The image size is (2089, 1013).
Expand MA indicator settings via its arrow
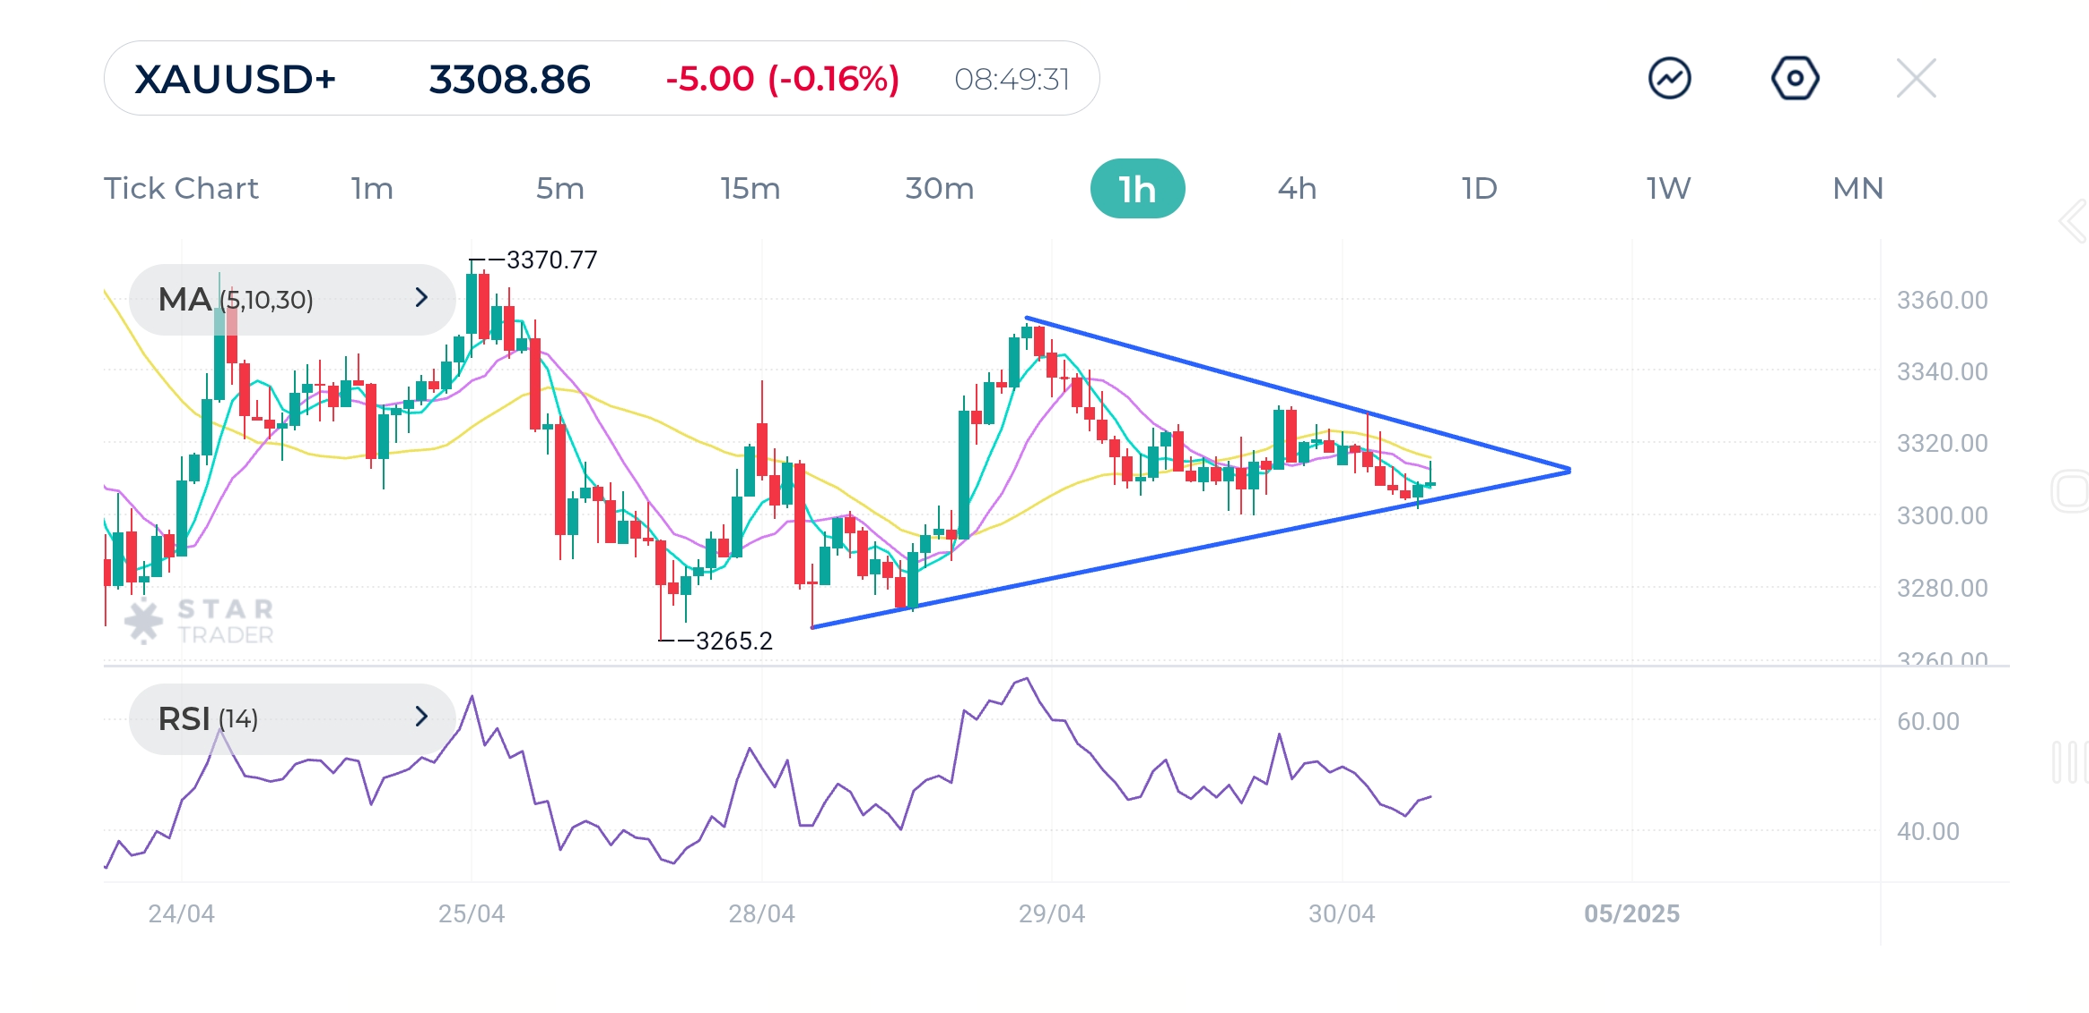[x=420, y=298]
